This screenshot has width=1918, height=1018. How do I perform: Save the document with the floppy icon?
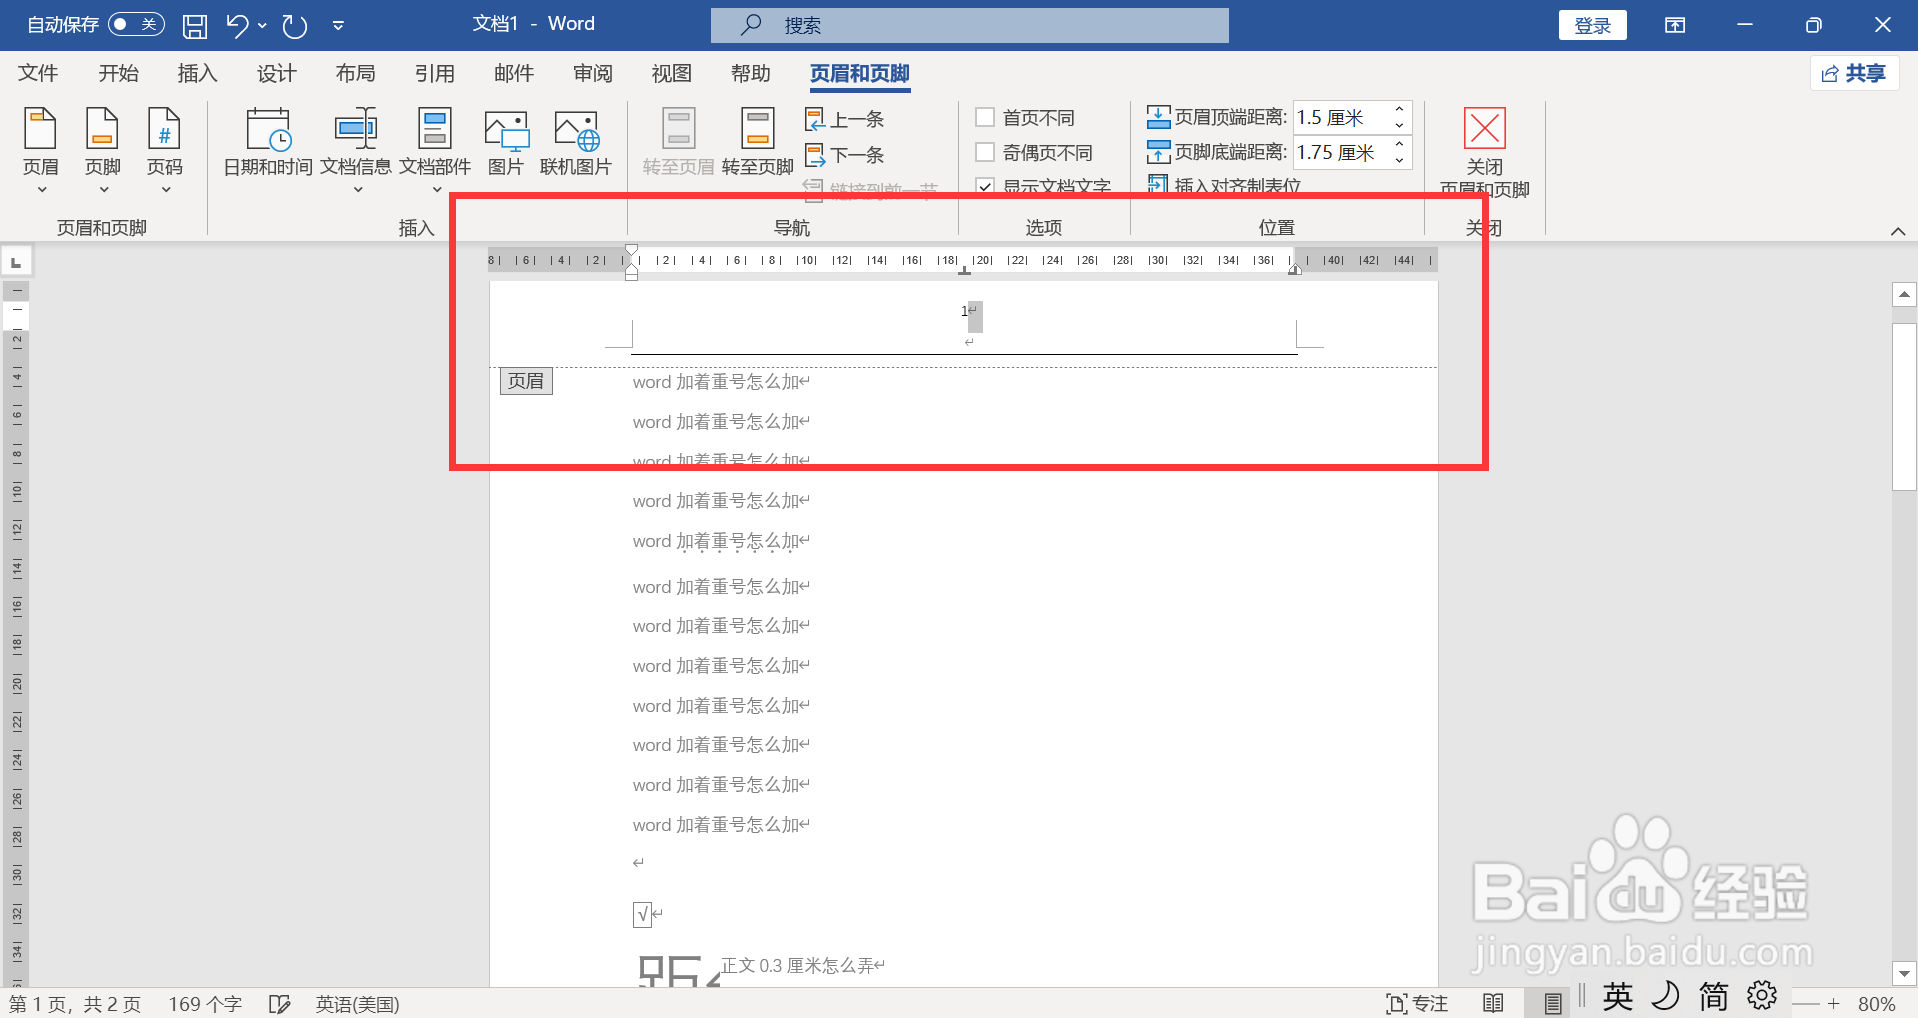click(195, 25)
